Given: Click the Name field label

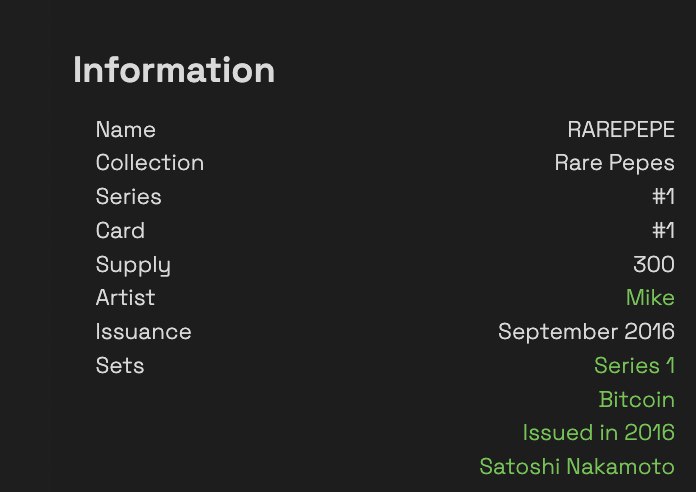Looking at the screenshot, I should 126,130.
